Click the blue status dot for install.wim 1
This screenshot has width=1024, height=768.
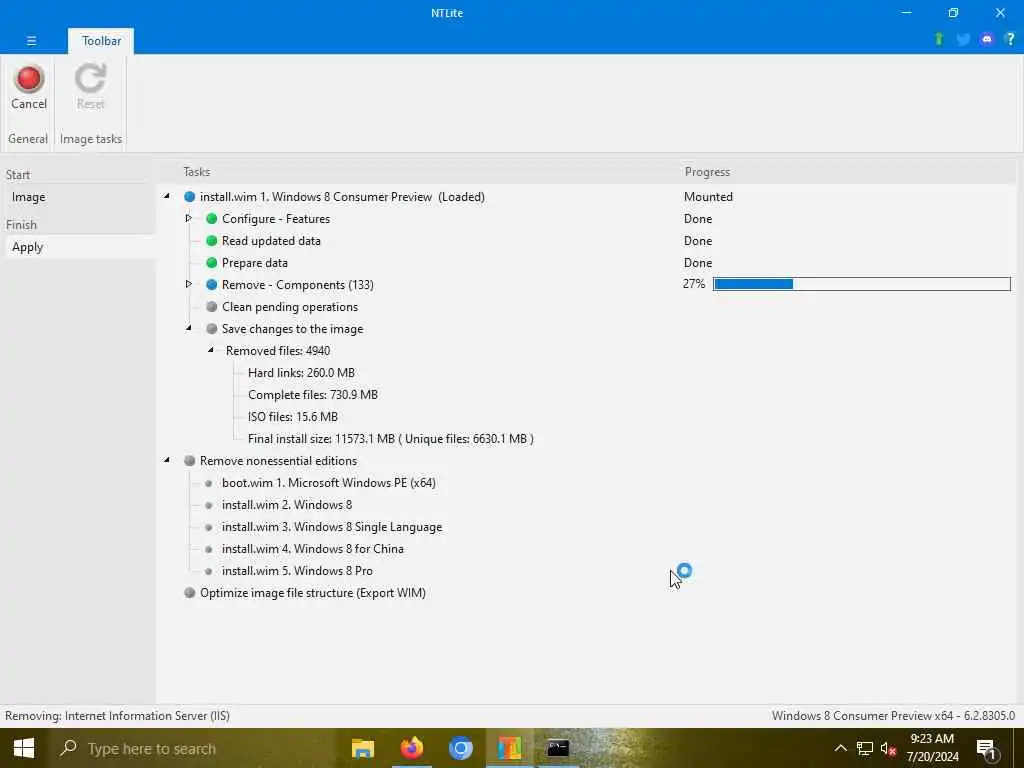click(x=189, y=197)
